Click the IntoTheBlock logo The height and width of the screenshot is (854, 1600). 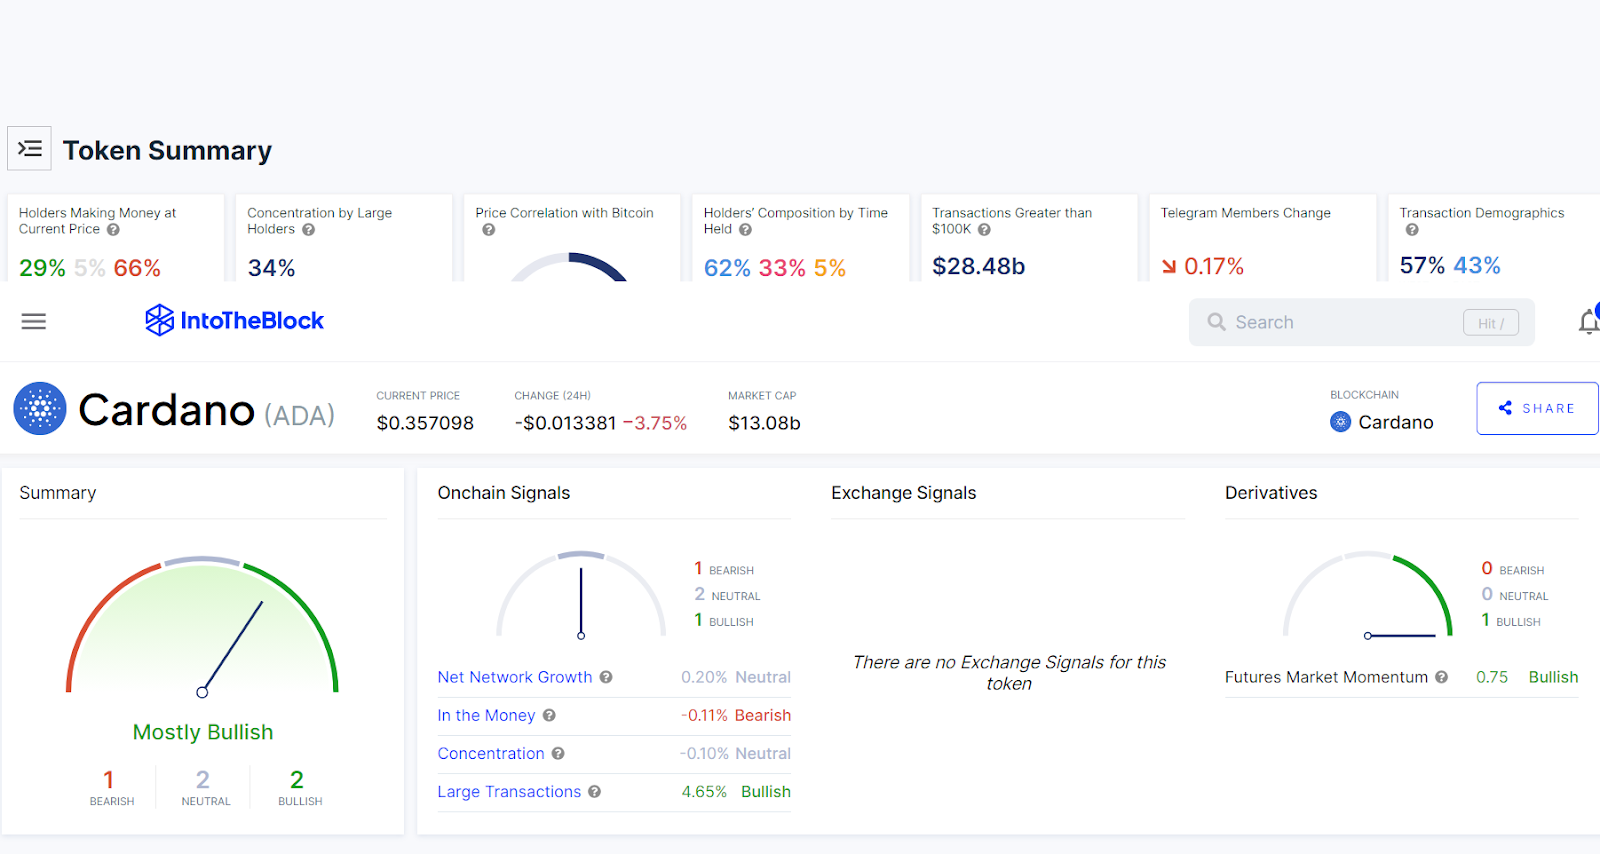[234, 320]
